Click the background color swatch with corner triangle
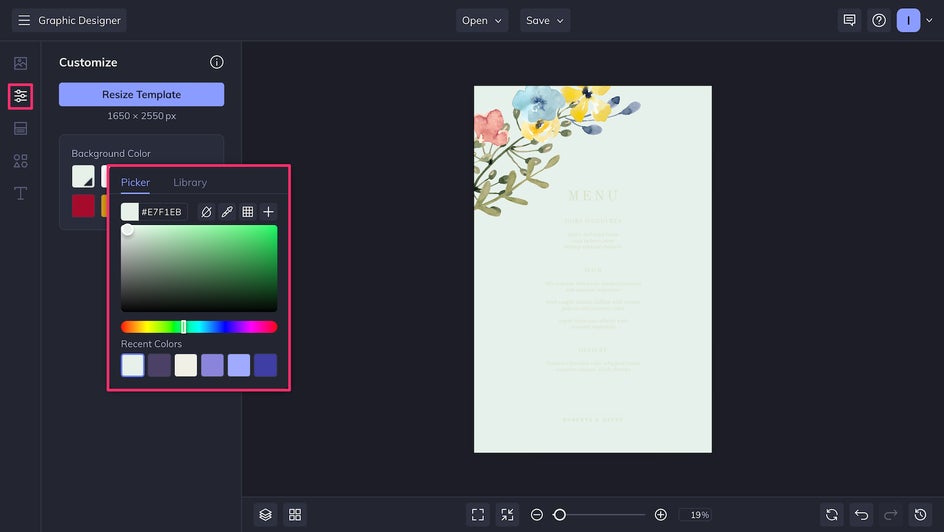This screenshot has height=532, width=944. pos(83,176)
